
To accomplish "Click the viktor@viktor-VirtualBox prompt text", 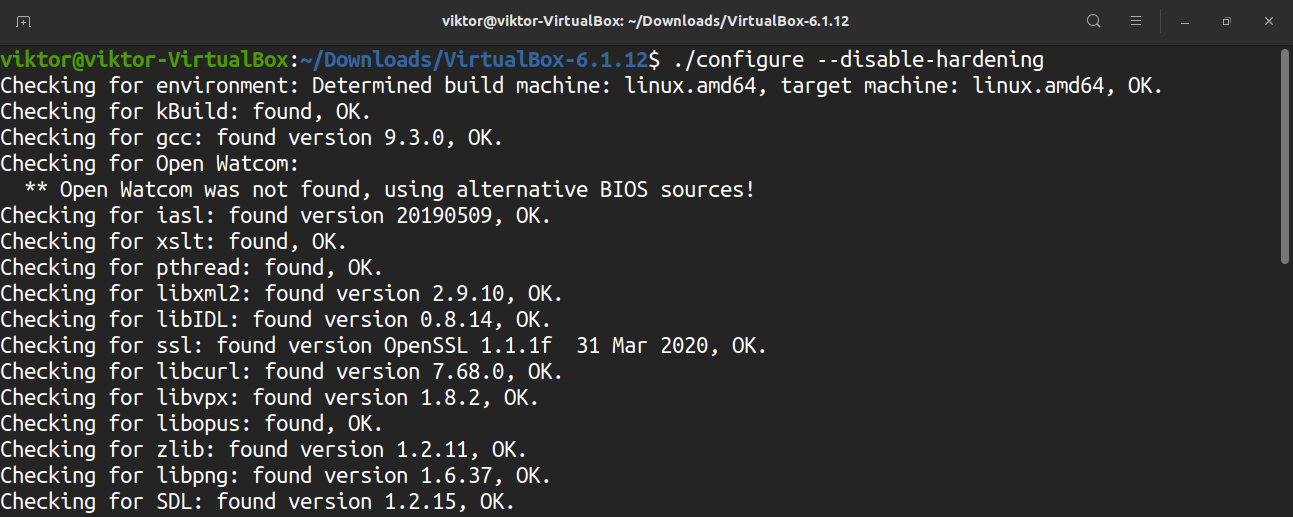I will pyautogui.click(x=144, y=60).
